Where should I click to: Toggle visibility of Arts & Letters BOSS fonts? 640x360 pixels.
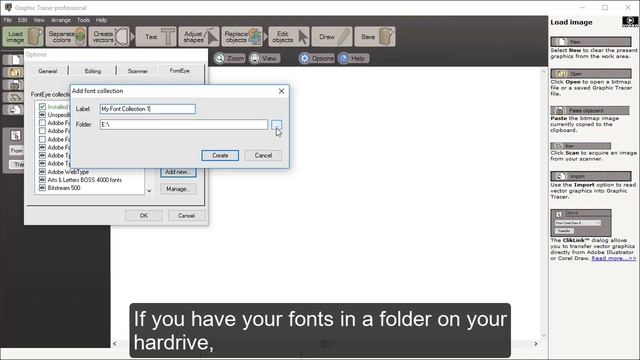pyautogui.click(x=42, y=180)
